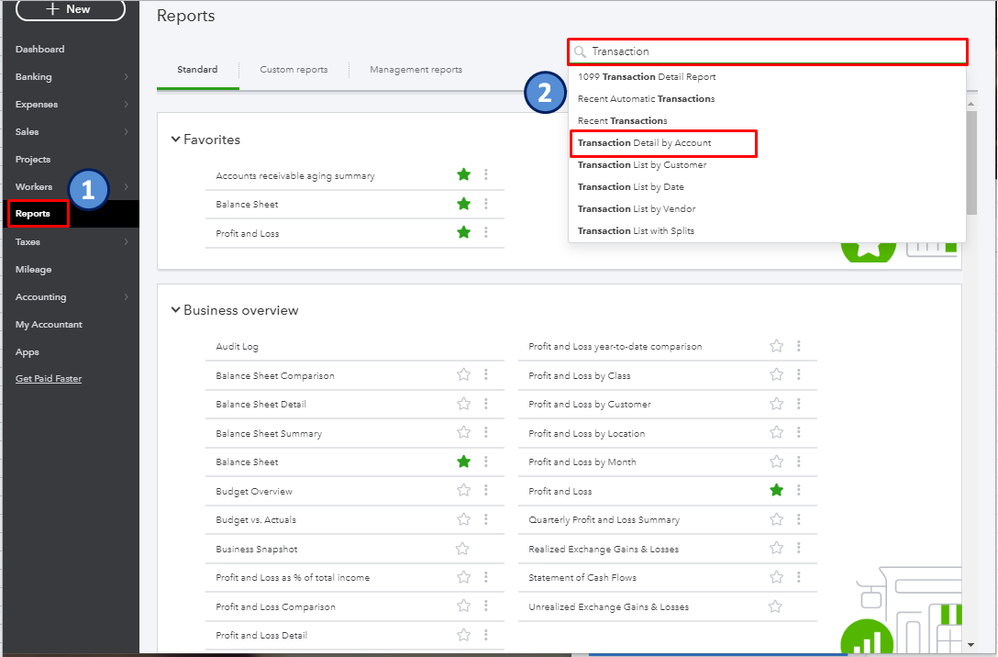
Task: Collapse the Favorites section
Action: pyautogui.click(x=176, y=140)
